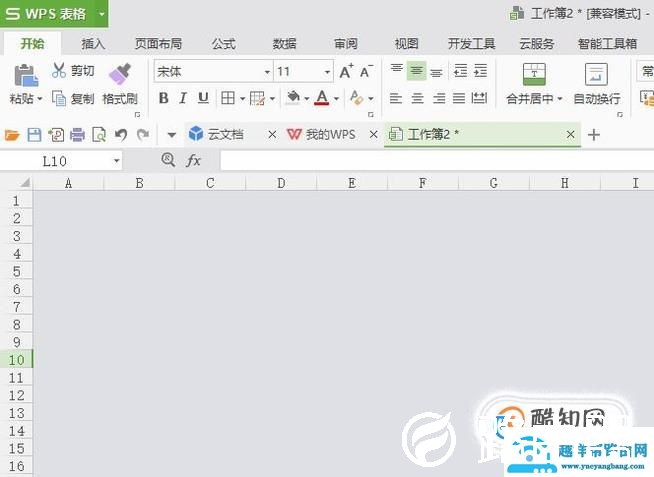Cut selection with the scissors icon

(59, 70)
